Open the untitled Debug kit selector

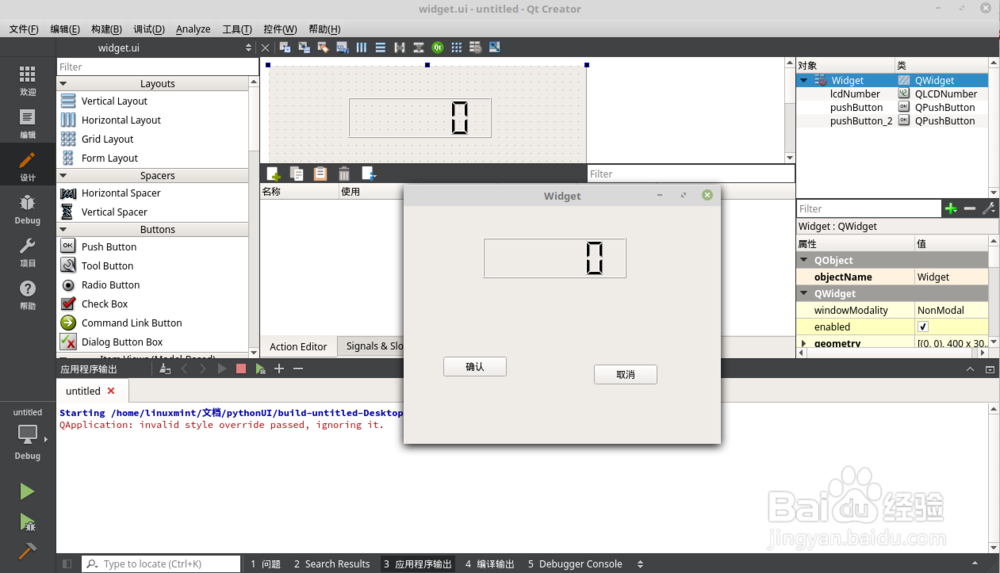click(x=27, y=434)
